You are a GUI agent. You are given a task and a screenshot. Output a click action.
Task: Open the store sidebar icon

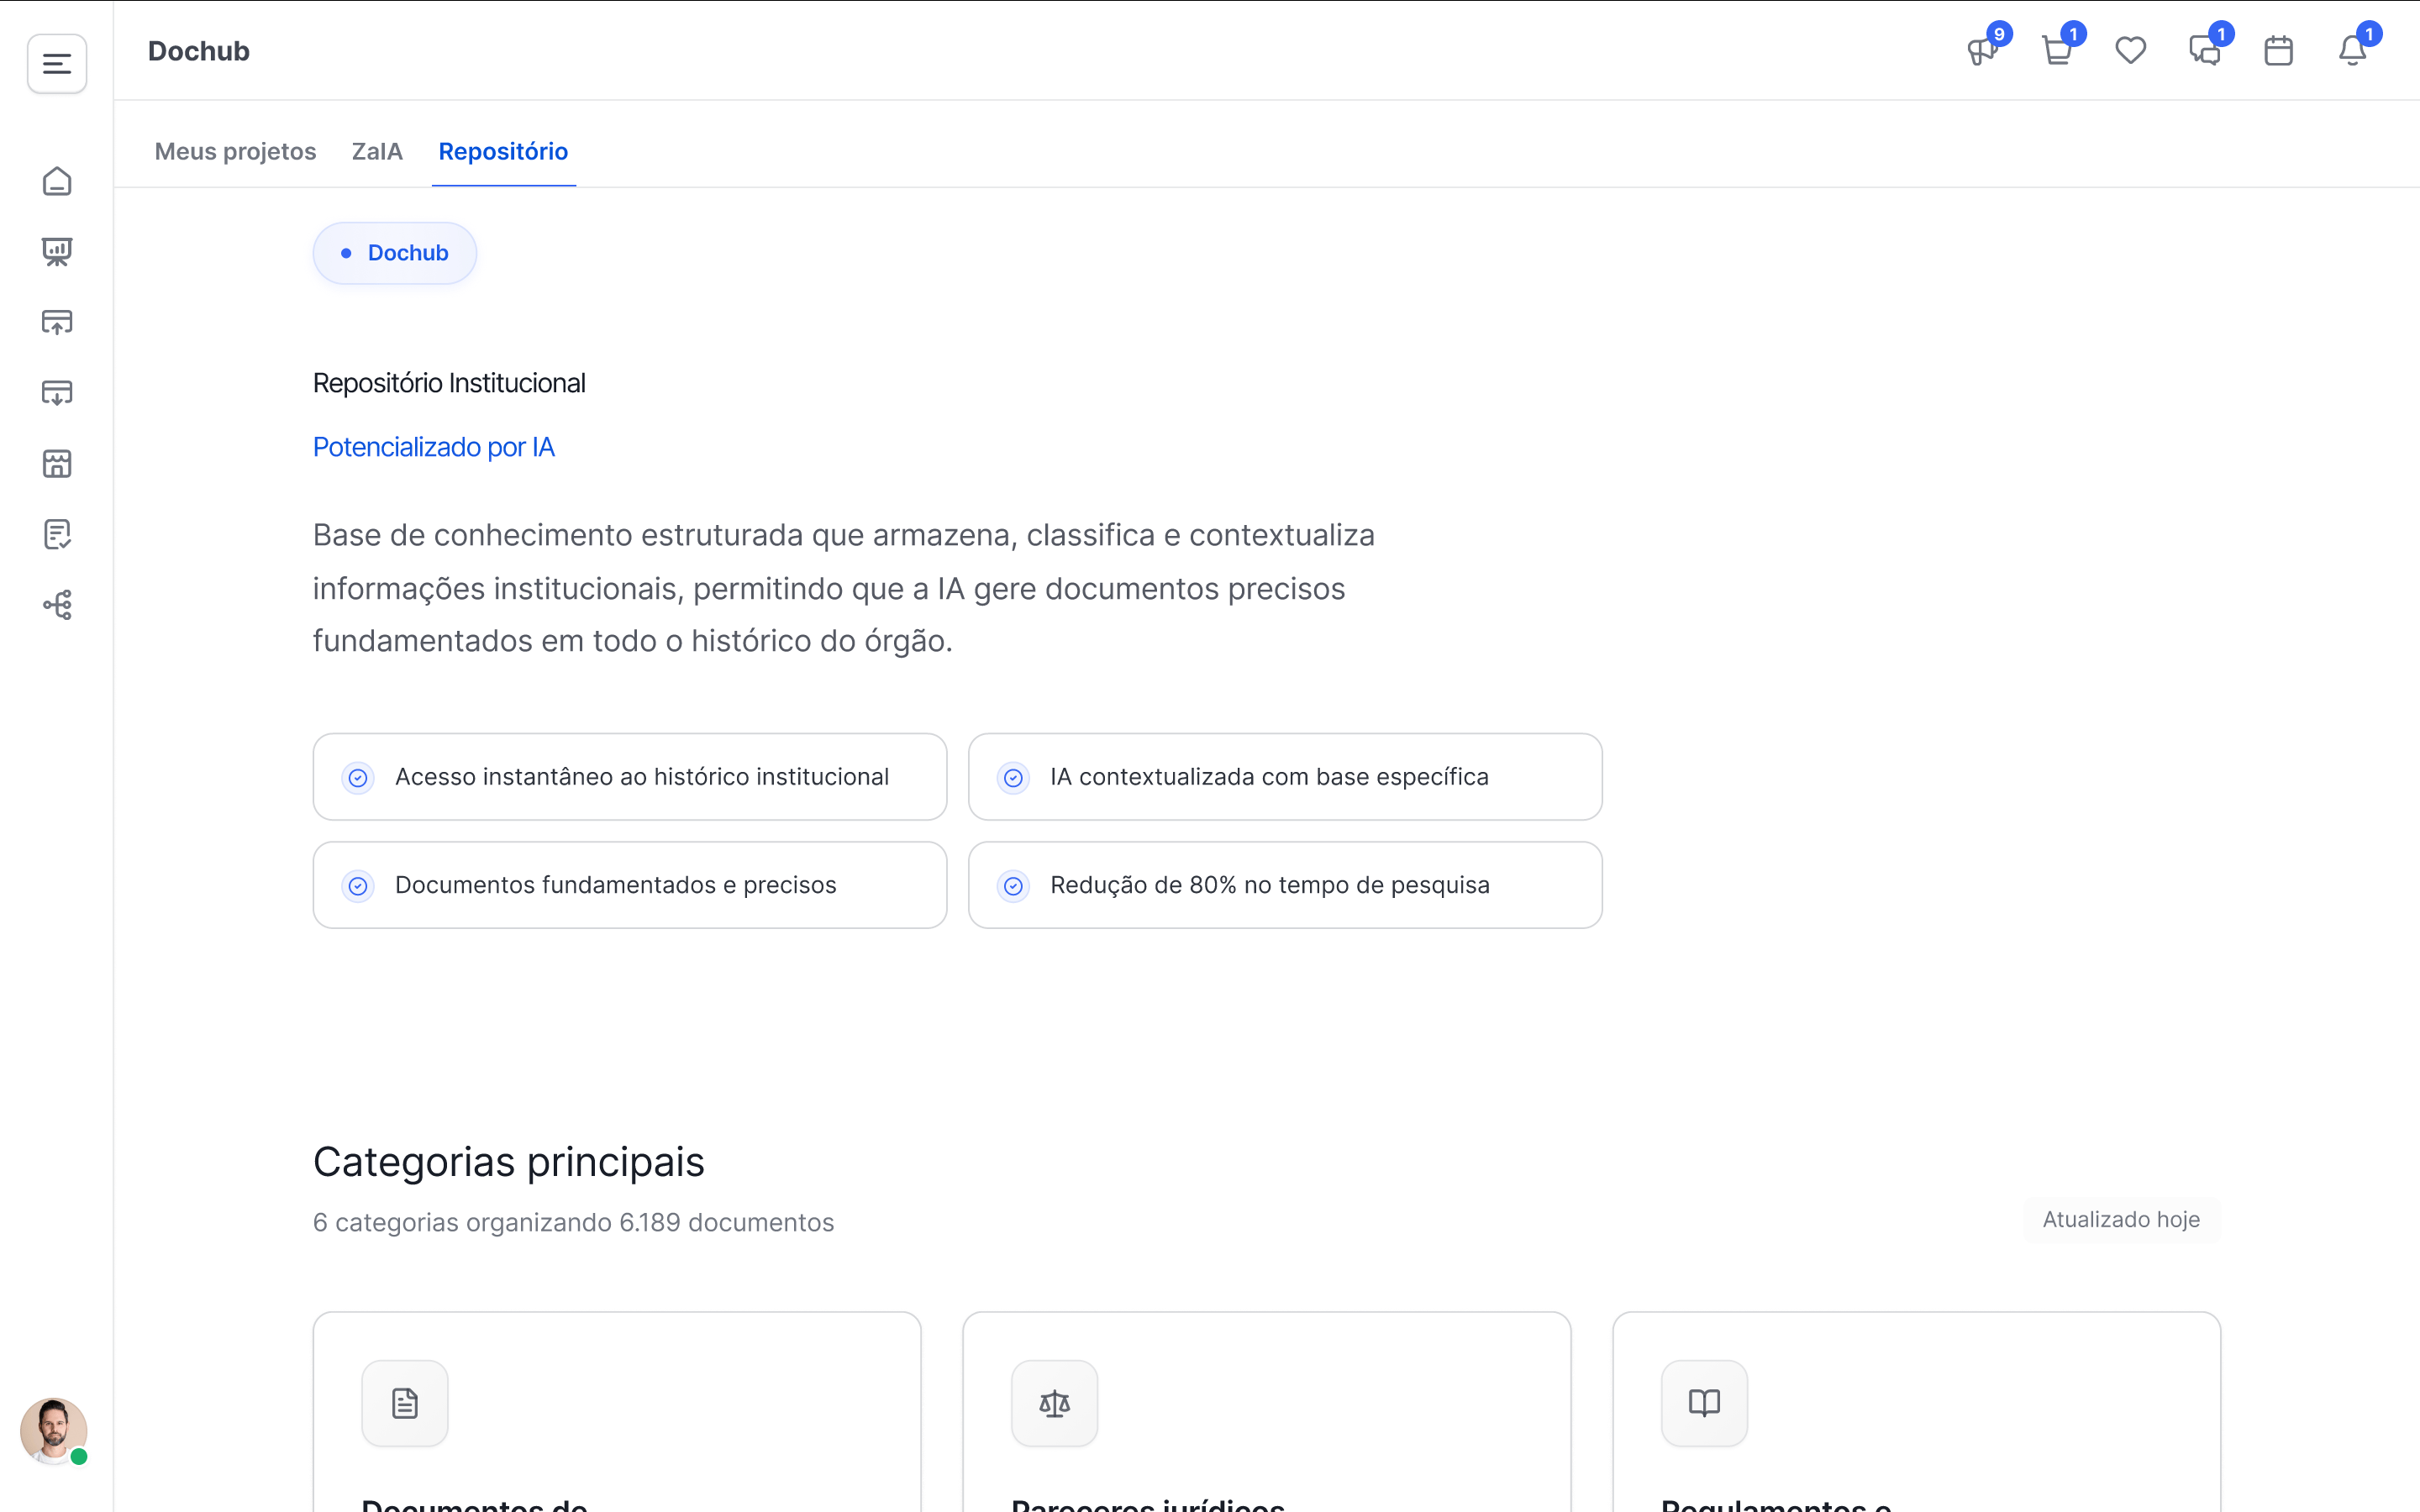pyautogui.click(x=57, y=463)
